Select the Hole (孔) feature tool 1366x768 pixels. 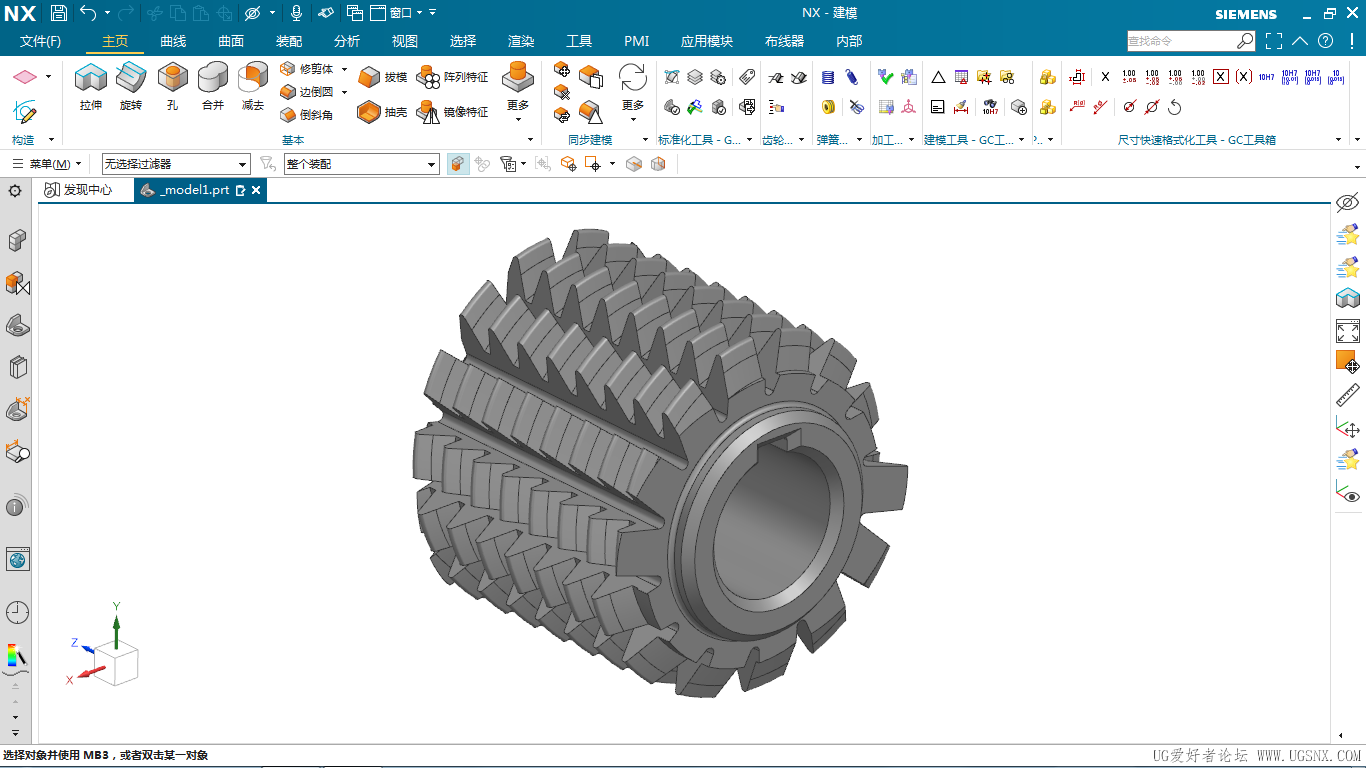pos(172,86)
